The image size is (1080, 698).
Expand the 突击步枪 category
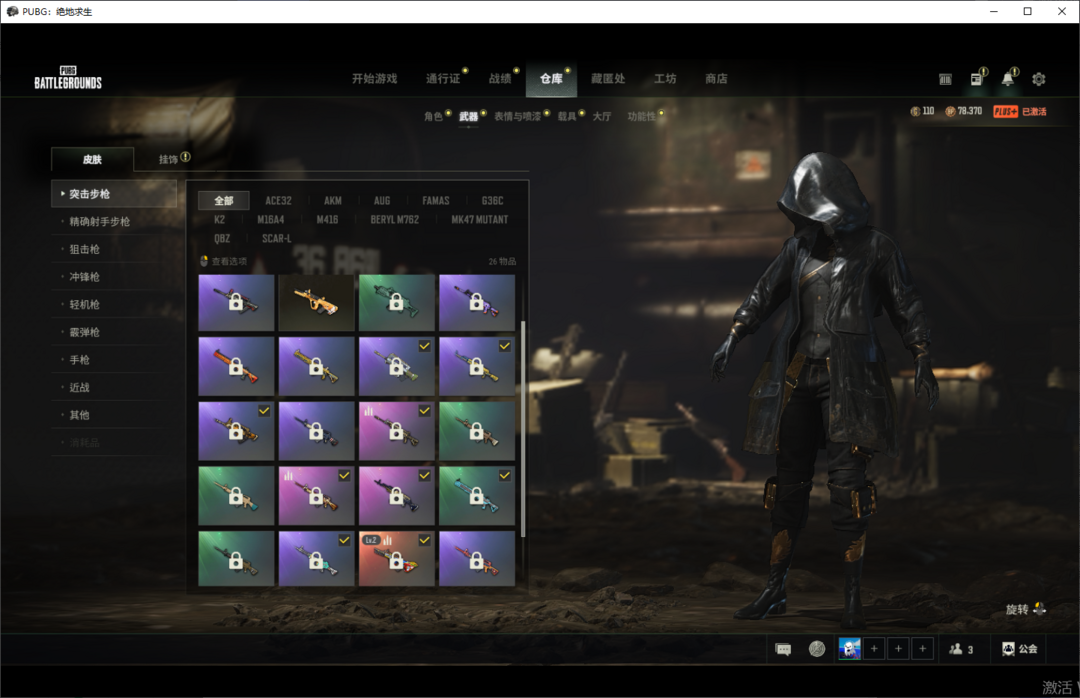[114, 194]
